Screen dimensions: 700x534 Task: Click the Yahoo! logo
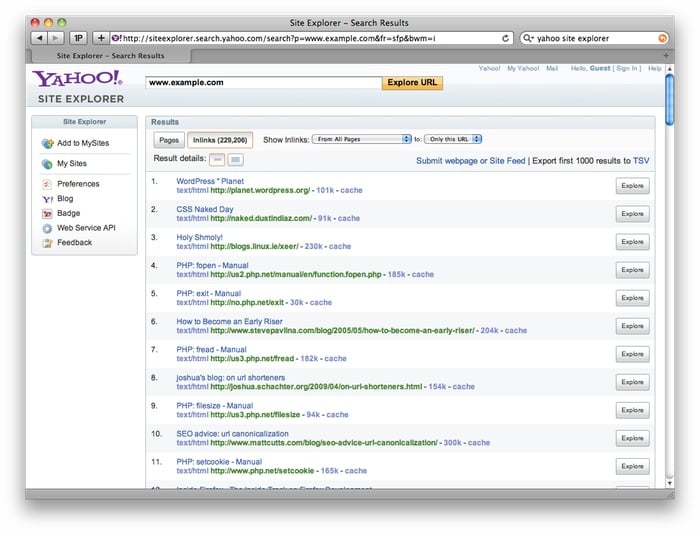(x=77, y=79)
